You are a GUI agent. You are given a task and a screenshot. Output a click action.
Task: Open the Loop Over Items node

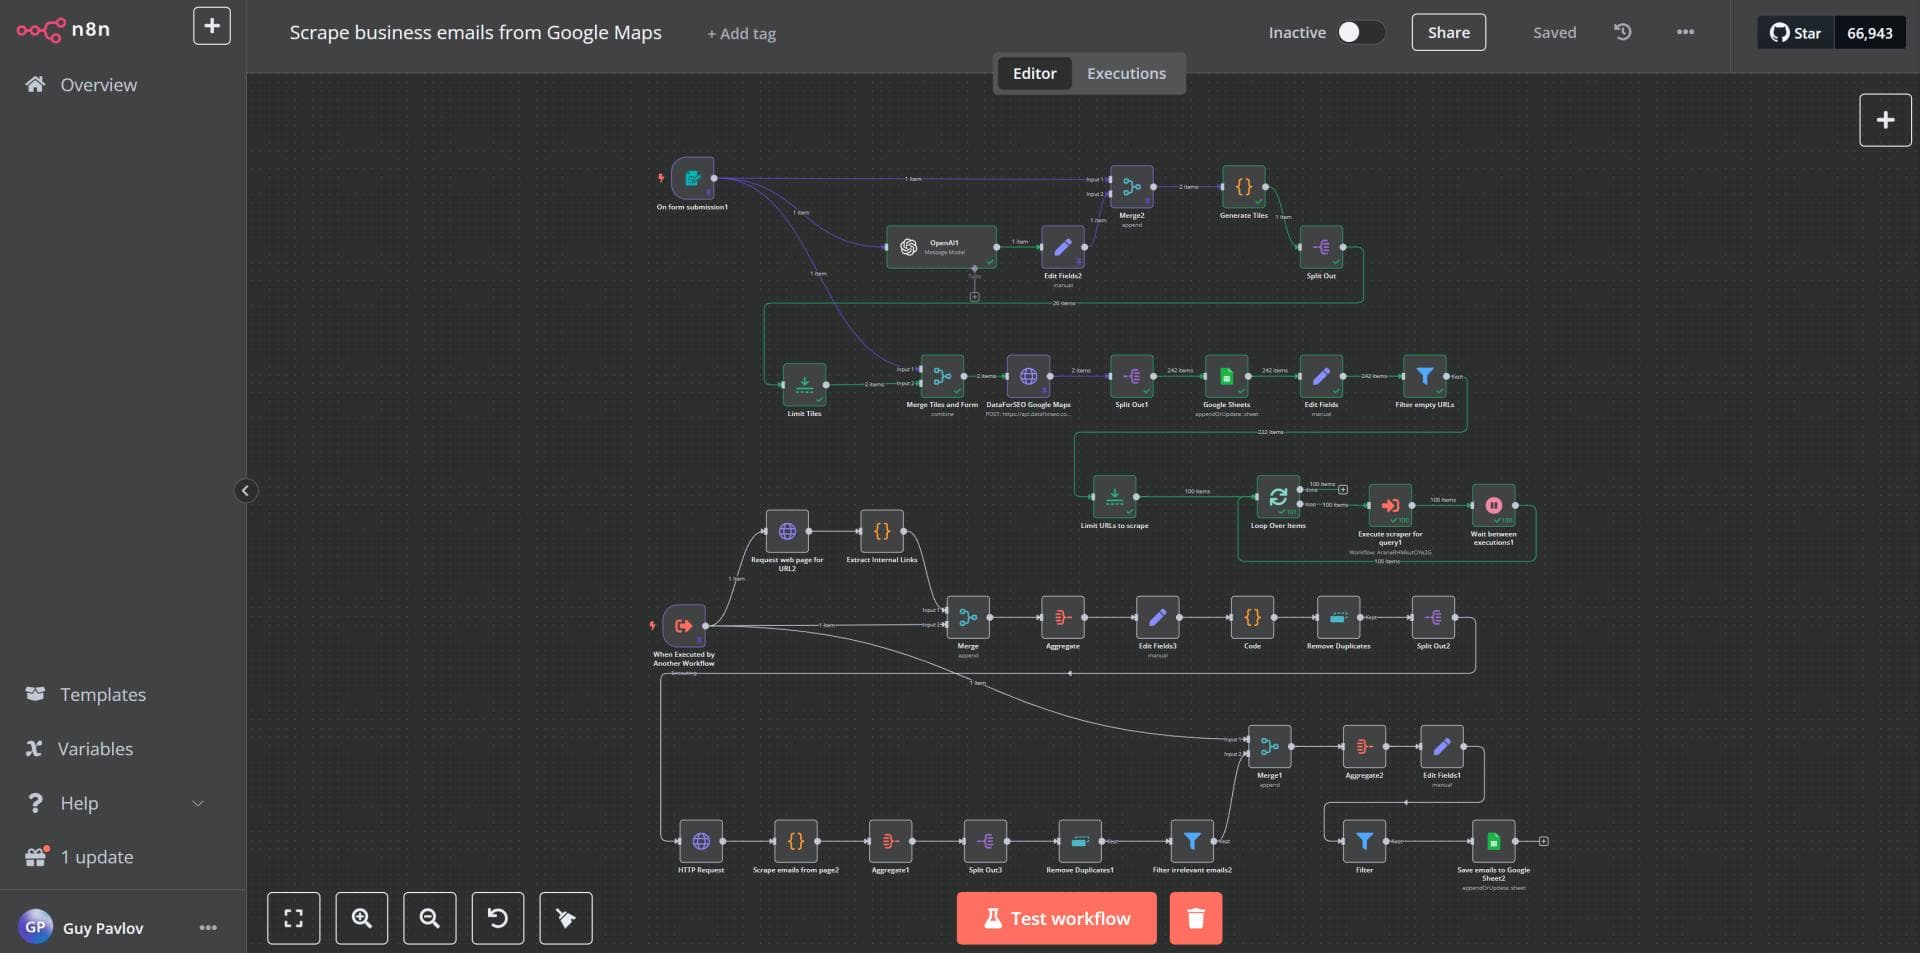click(1278, 496)
